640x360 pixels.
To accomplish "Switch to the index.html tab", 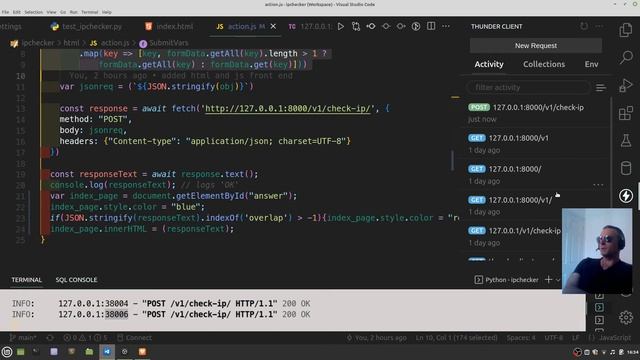I will (x=169, y=27).
